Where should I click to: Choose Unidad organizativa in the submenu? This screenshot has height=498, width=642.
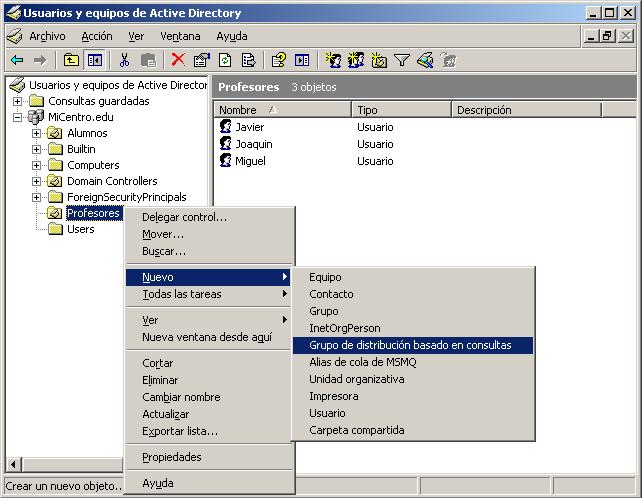[356, 379]
